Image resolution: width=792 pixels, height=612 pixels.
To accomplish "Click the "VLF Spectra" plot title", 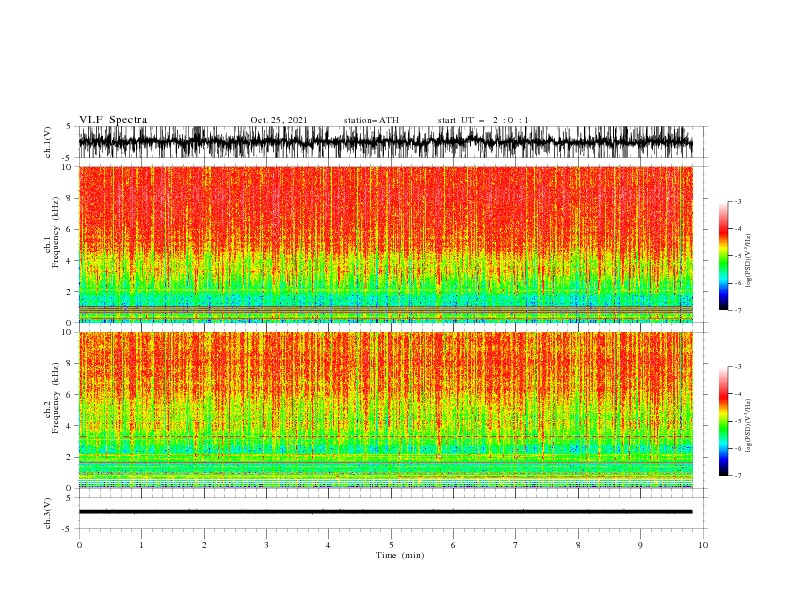I will point(113,120).
